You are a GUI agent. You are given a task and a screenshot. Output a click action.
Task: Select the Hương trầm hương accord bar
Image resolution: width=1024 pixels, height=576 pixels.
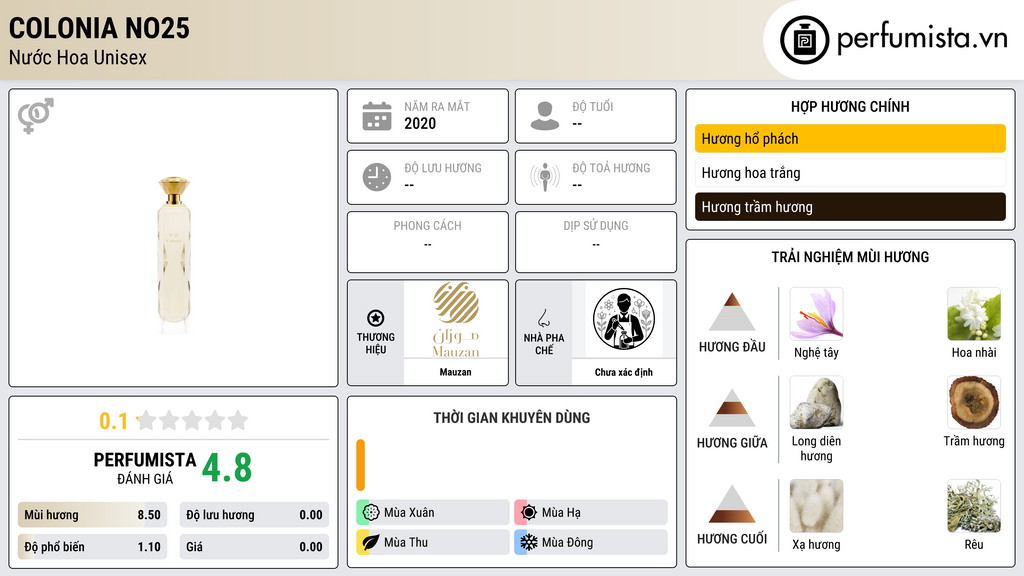[x=850, y=207]
